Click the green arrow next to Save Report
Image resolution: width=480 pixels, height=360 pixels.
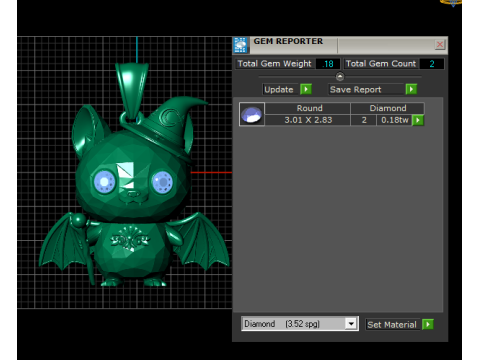point(411,89)
